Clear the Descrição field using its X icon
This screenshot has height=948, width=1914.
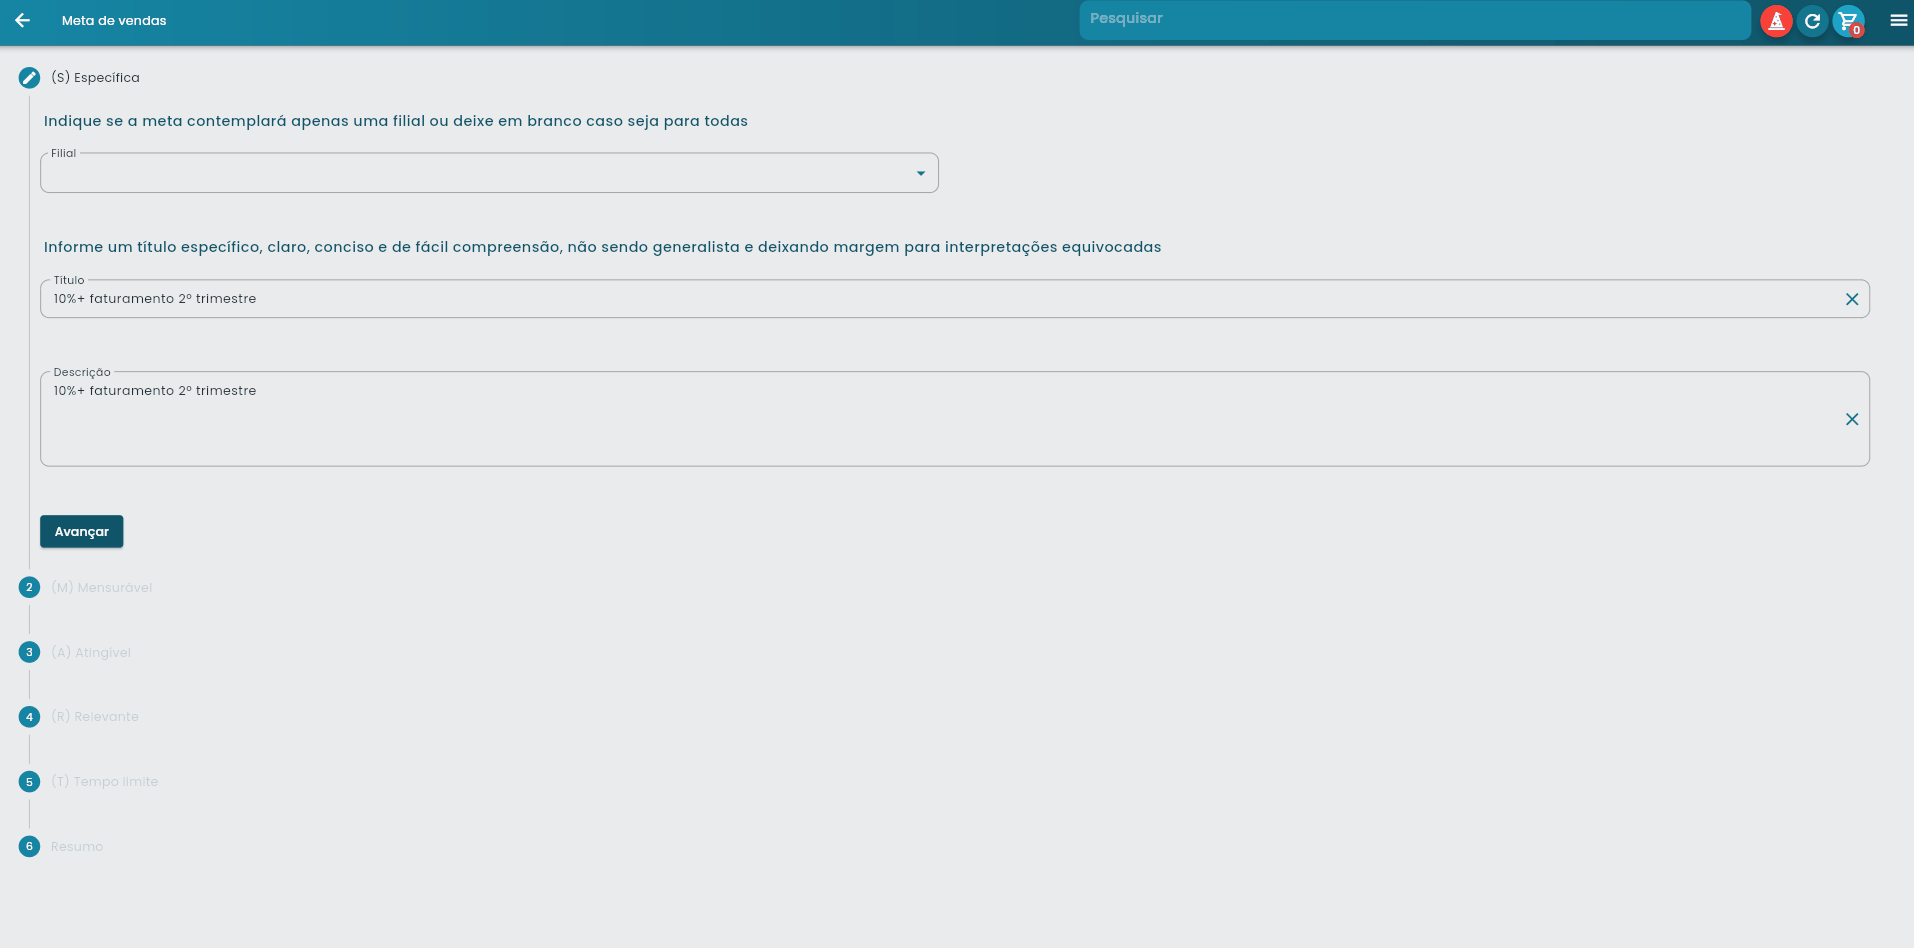(x=1851, y=419)
